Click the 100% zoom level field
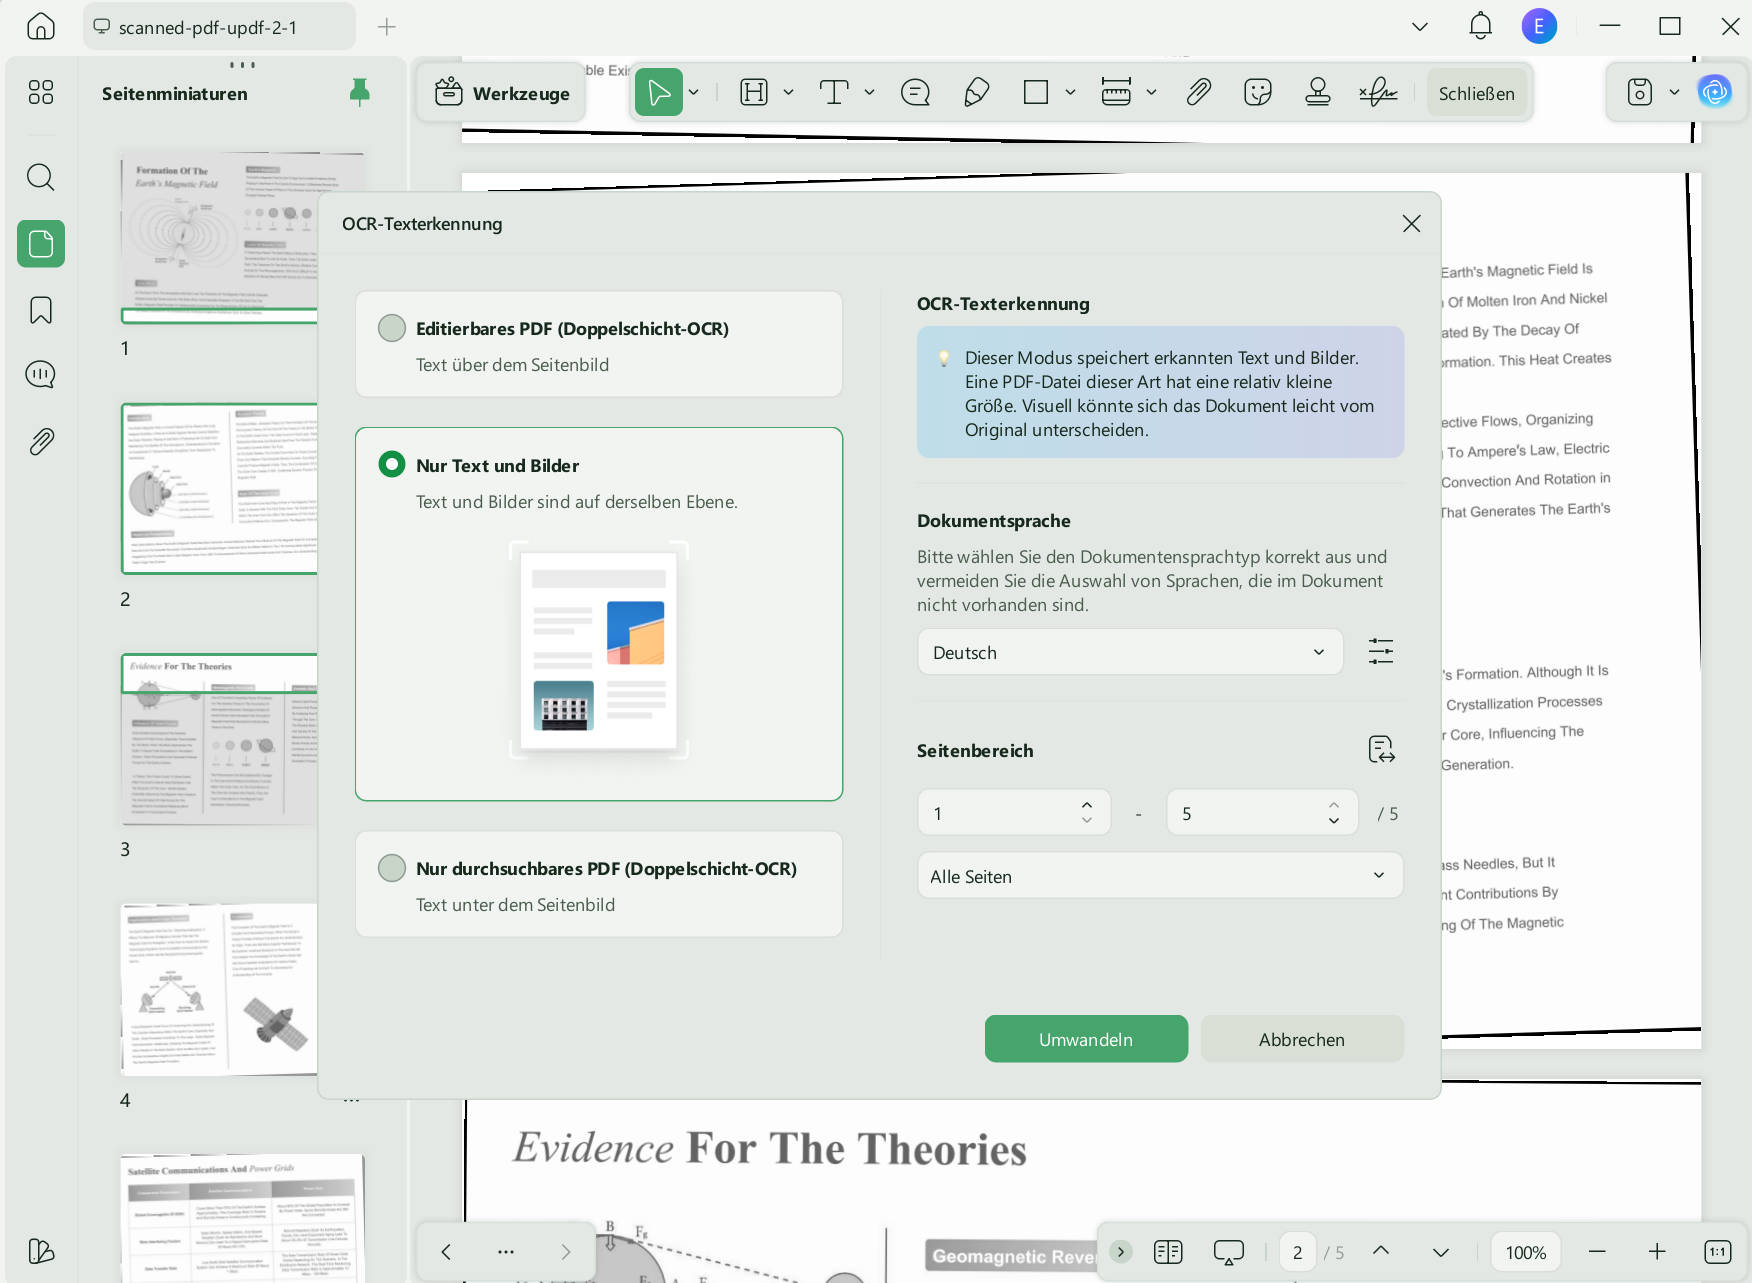1752x1283 pixels. [1526, 1252]
